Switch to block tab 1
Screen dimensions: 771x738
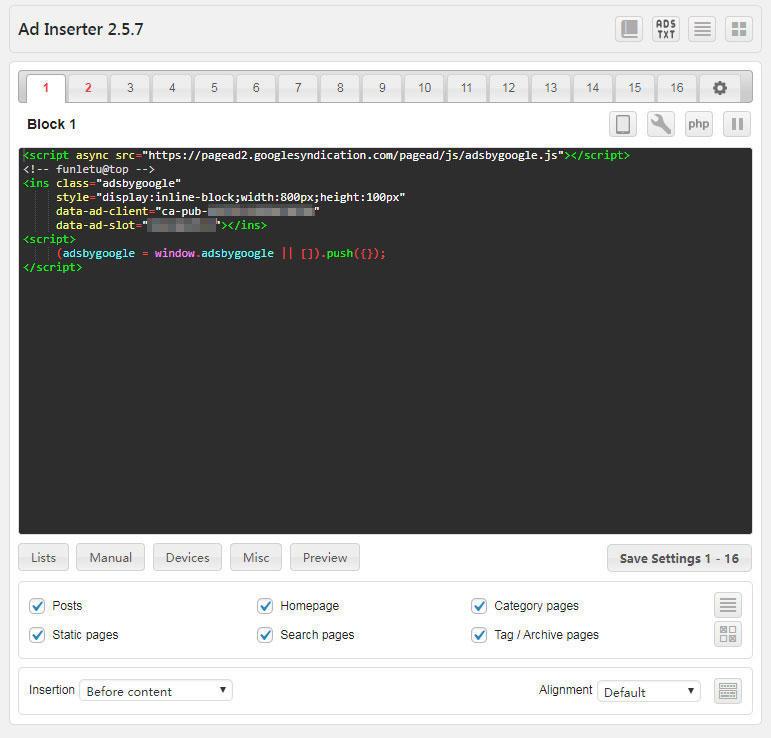pyautogui.click(x=46, y=88)
